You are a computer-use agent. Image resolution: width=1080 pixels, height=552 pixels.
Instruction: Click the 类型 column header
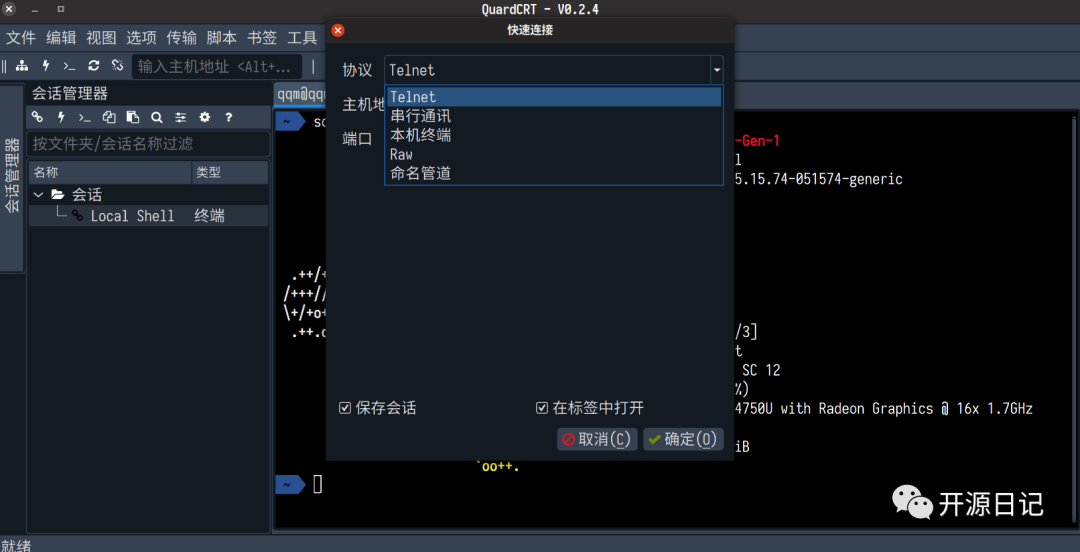pyautogui.click(x=229, y=172)
